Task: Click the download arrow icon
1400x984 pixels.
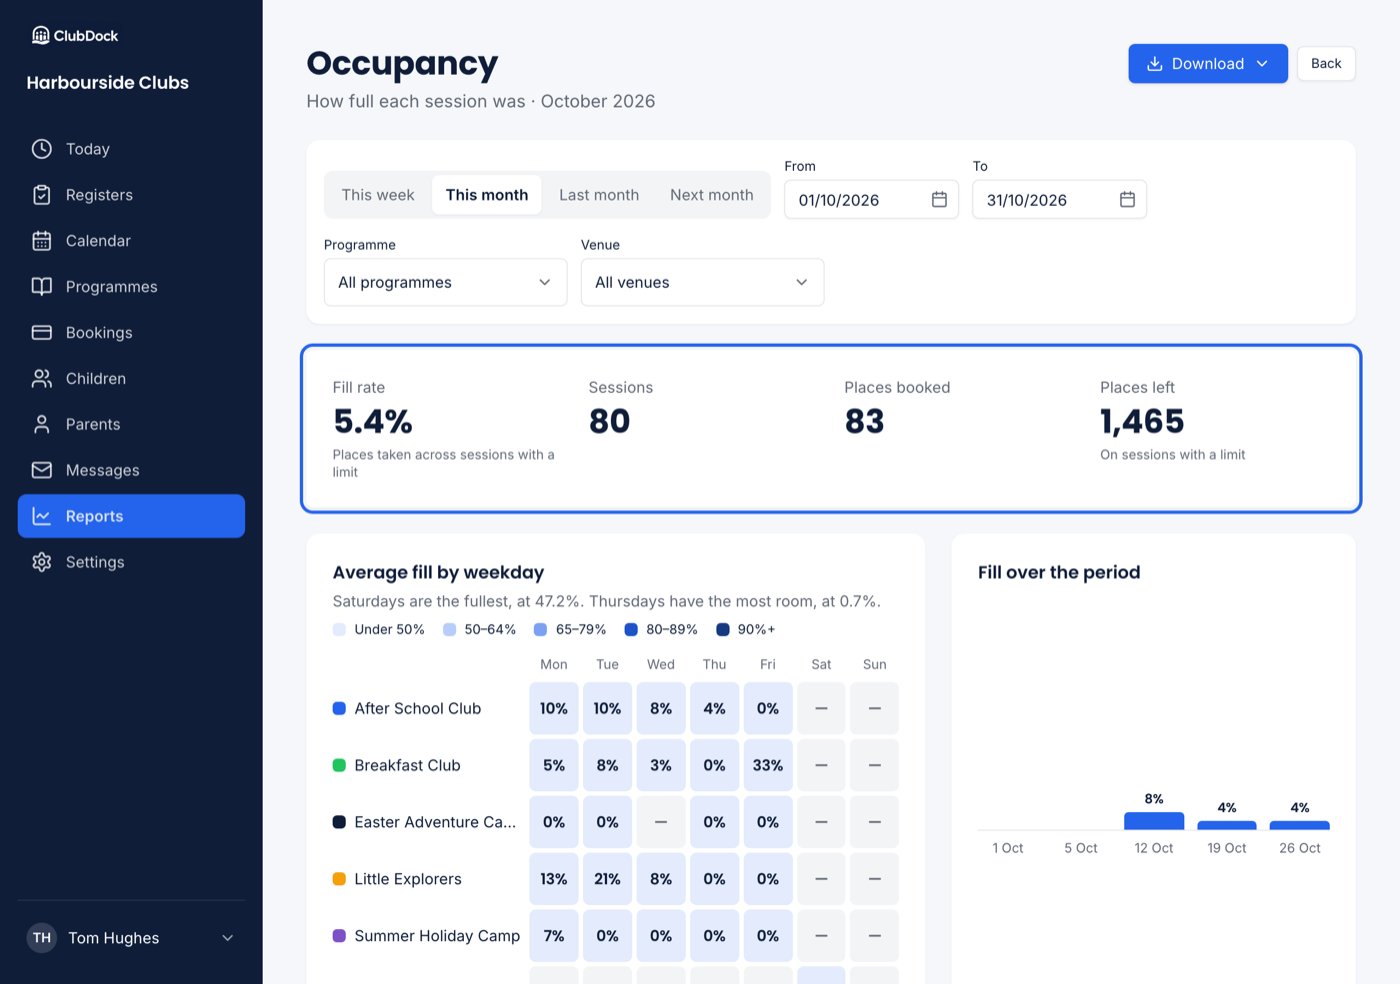Action: [x=1154, y=64]
